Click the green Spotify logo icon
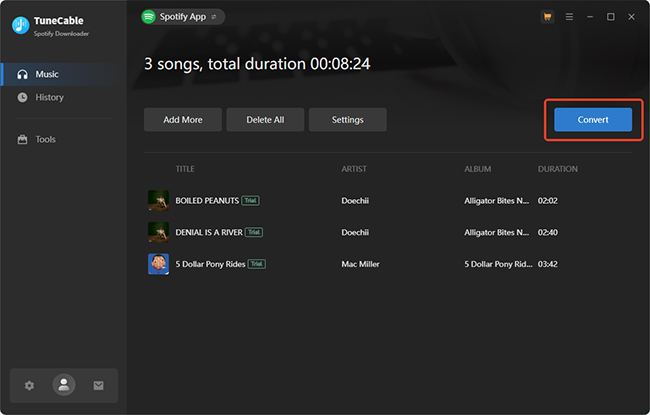This screenshot has height=415, width=650. 148,17
